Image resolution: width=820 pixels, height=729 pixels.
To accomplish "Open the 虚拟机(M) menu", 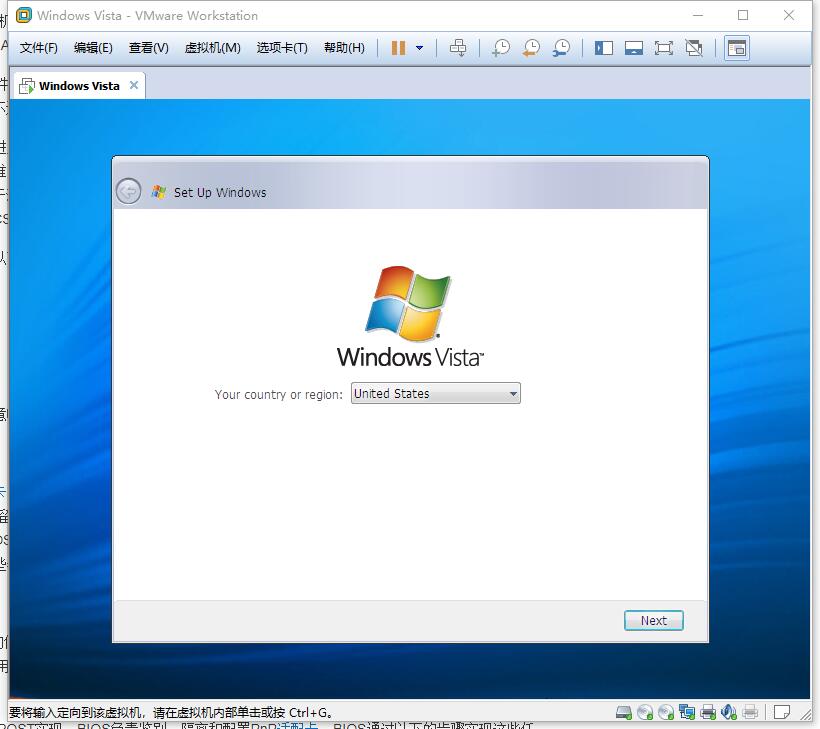I will point(212,48).
